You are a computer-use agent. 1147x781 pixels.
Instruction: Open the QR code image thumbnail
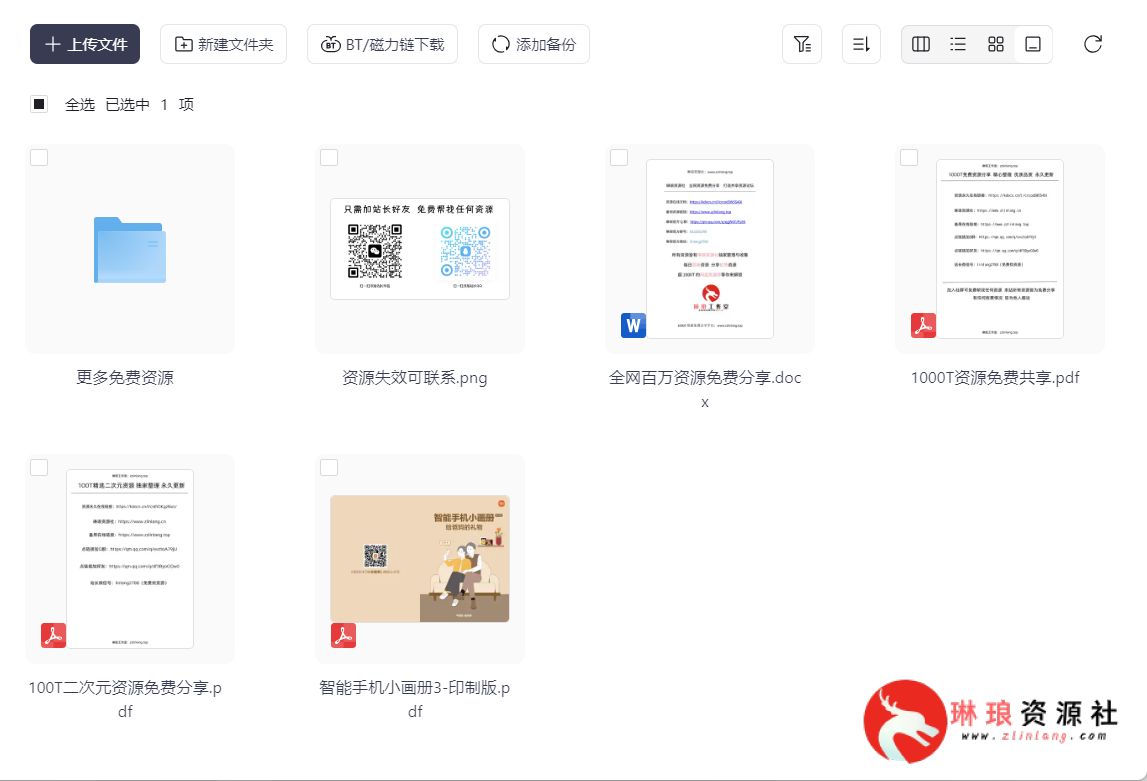(x=420, y=249)
